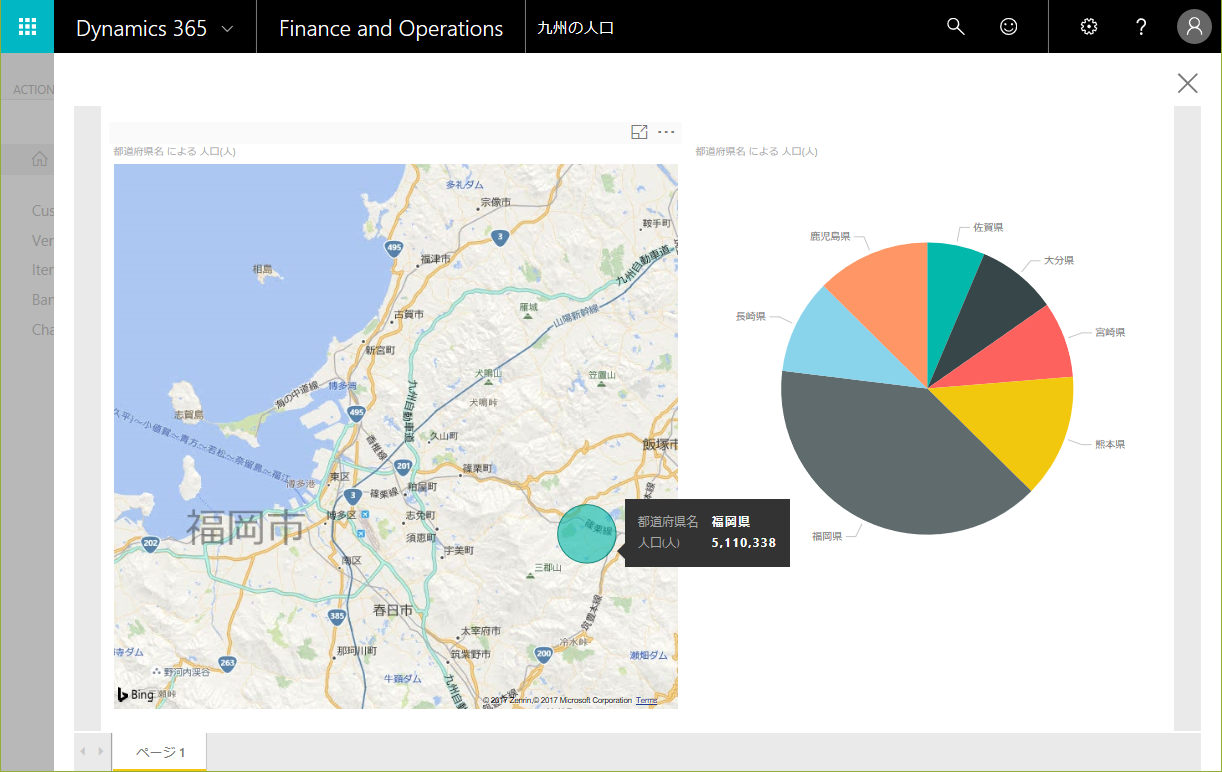Click the help question mark icon
The image size is (1222, 772).
pyautogui.click(x=1141, y=27)
